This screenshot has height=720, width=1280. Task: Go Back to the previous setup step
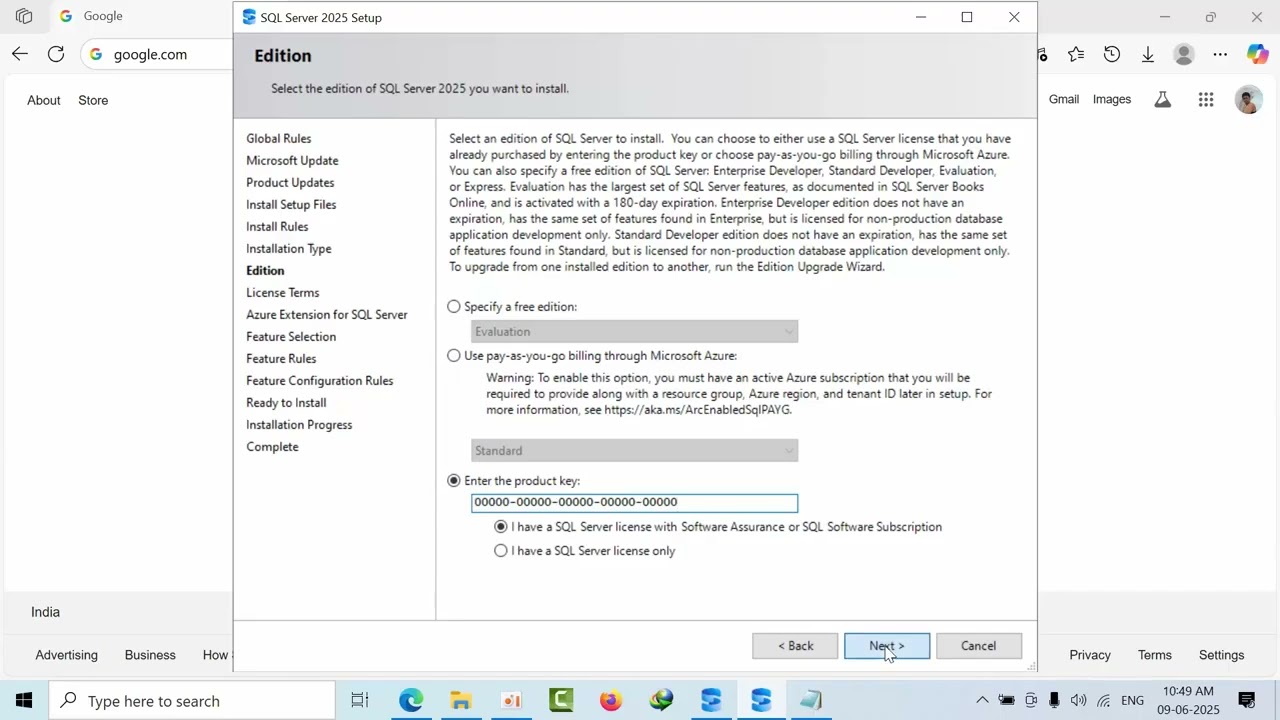tap(795, 646)
